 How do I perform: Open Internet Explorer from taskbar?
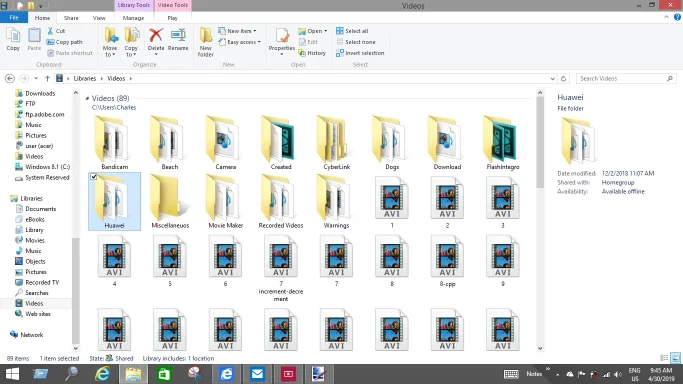coord(102,374)
